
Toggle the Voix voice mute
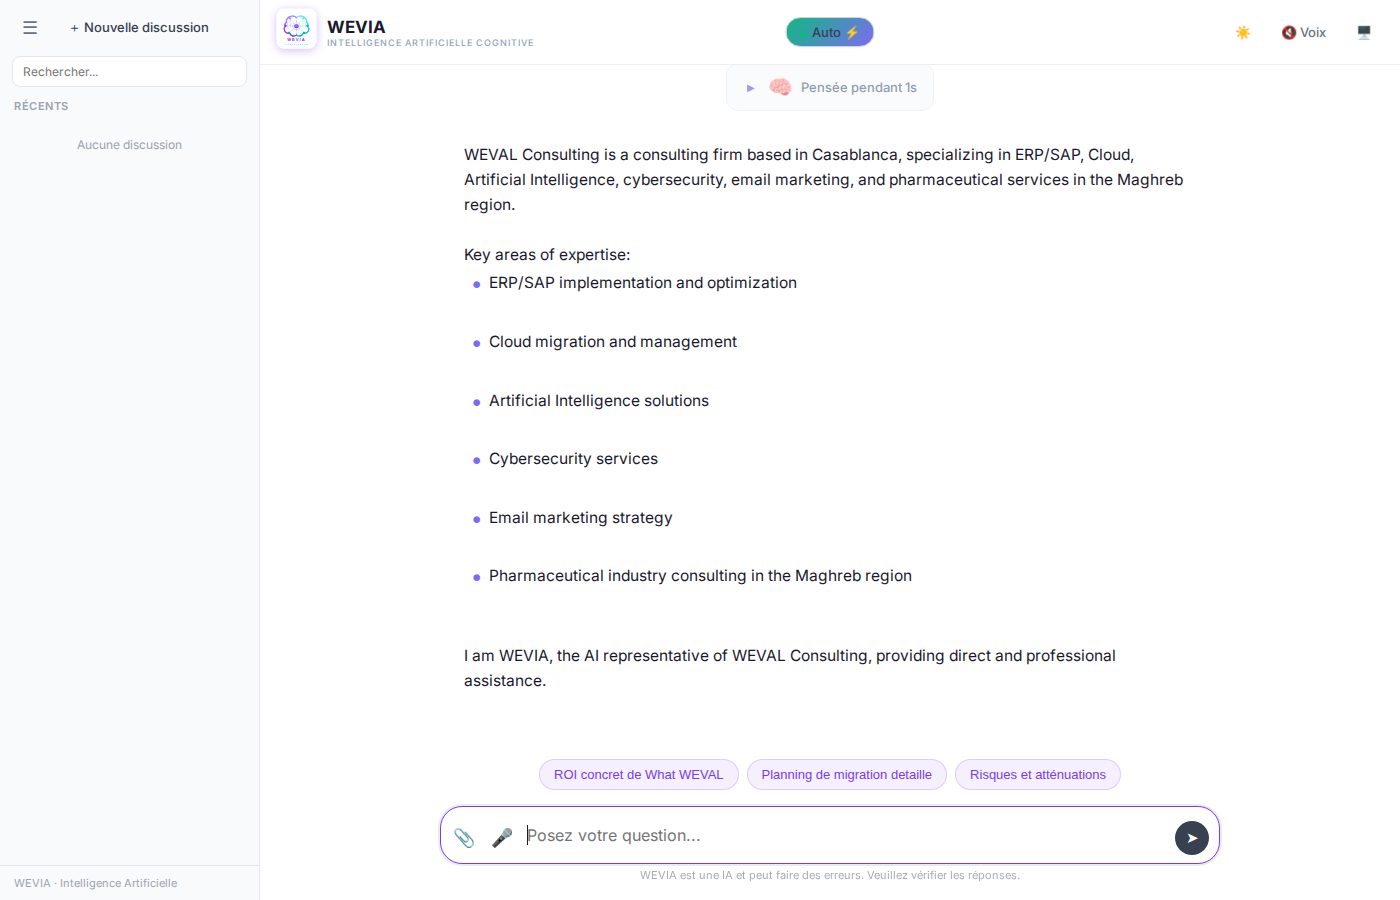(x=1303, y=33)
